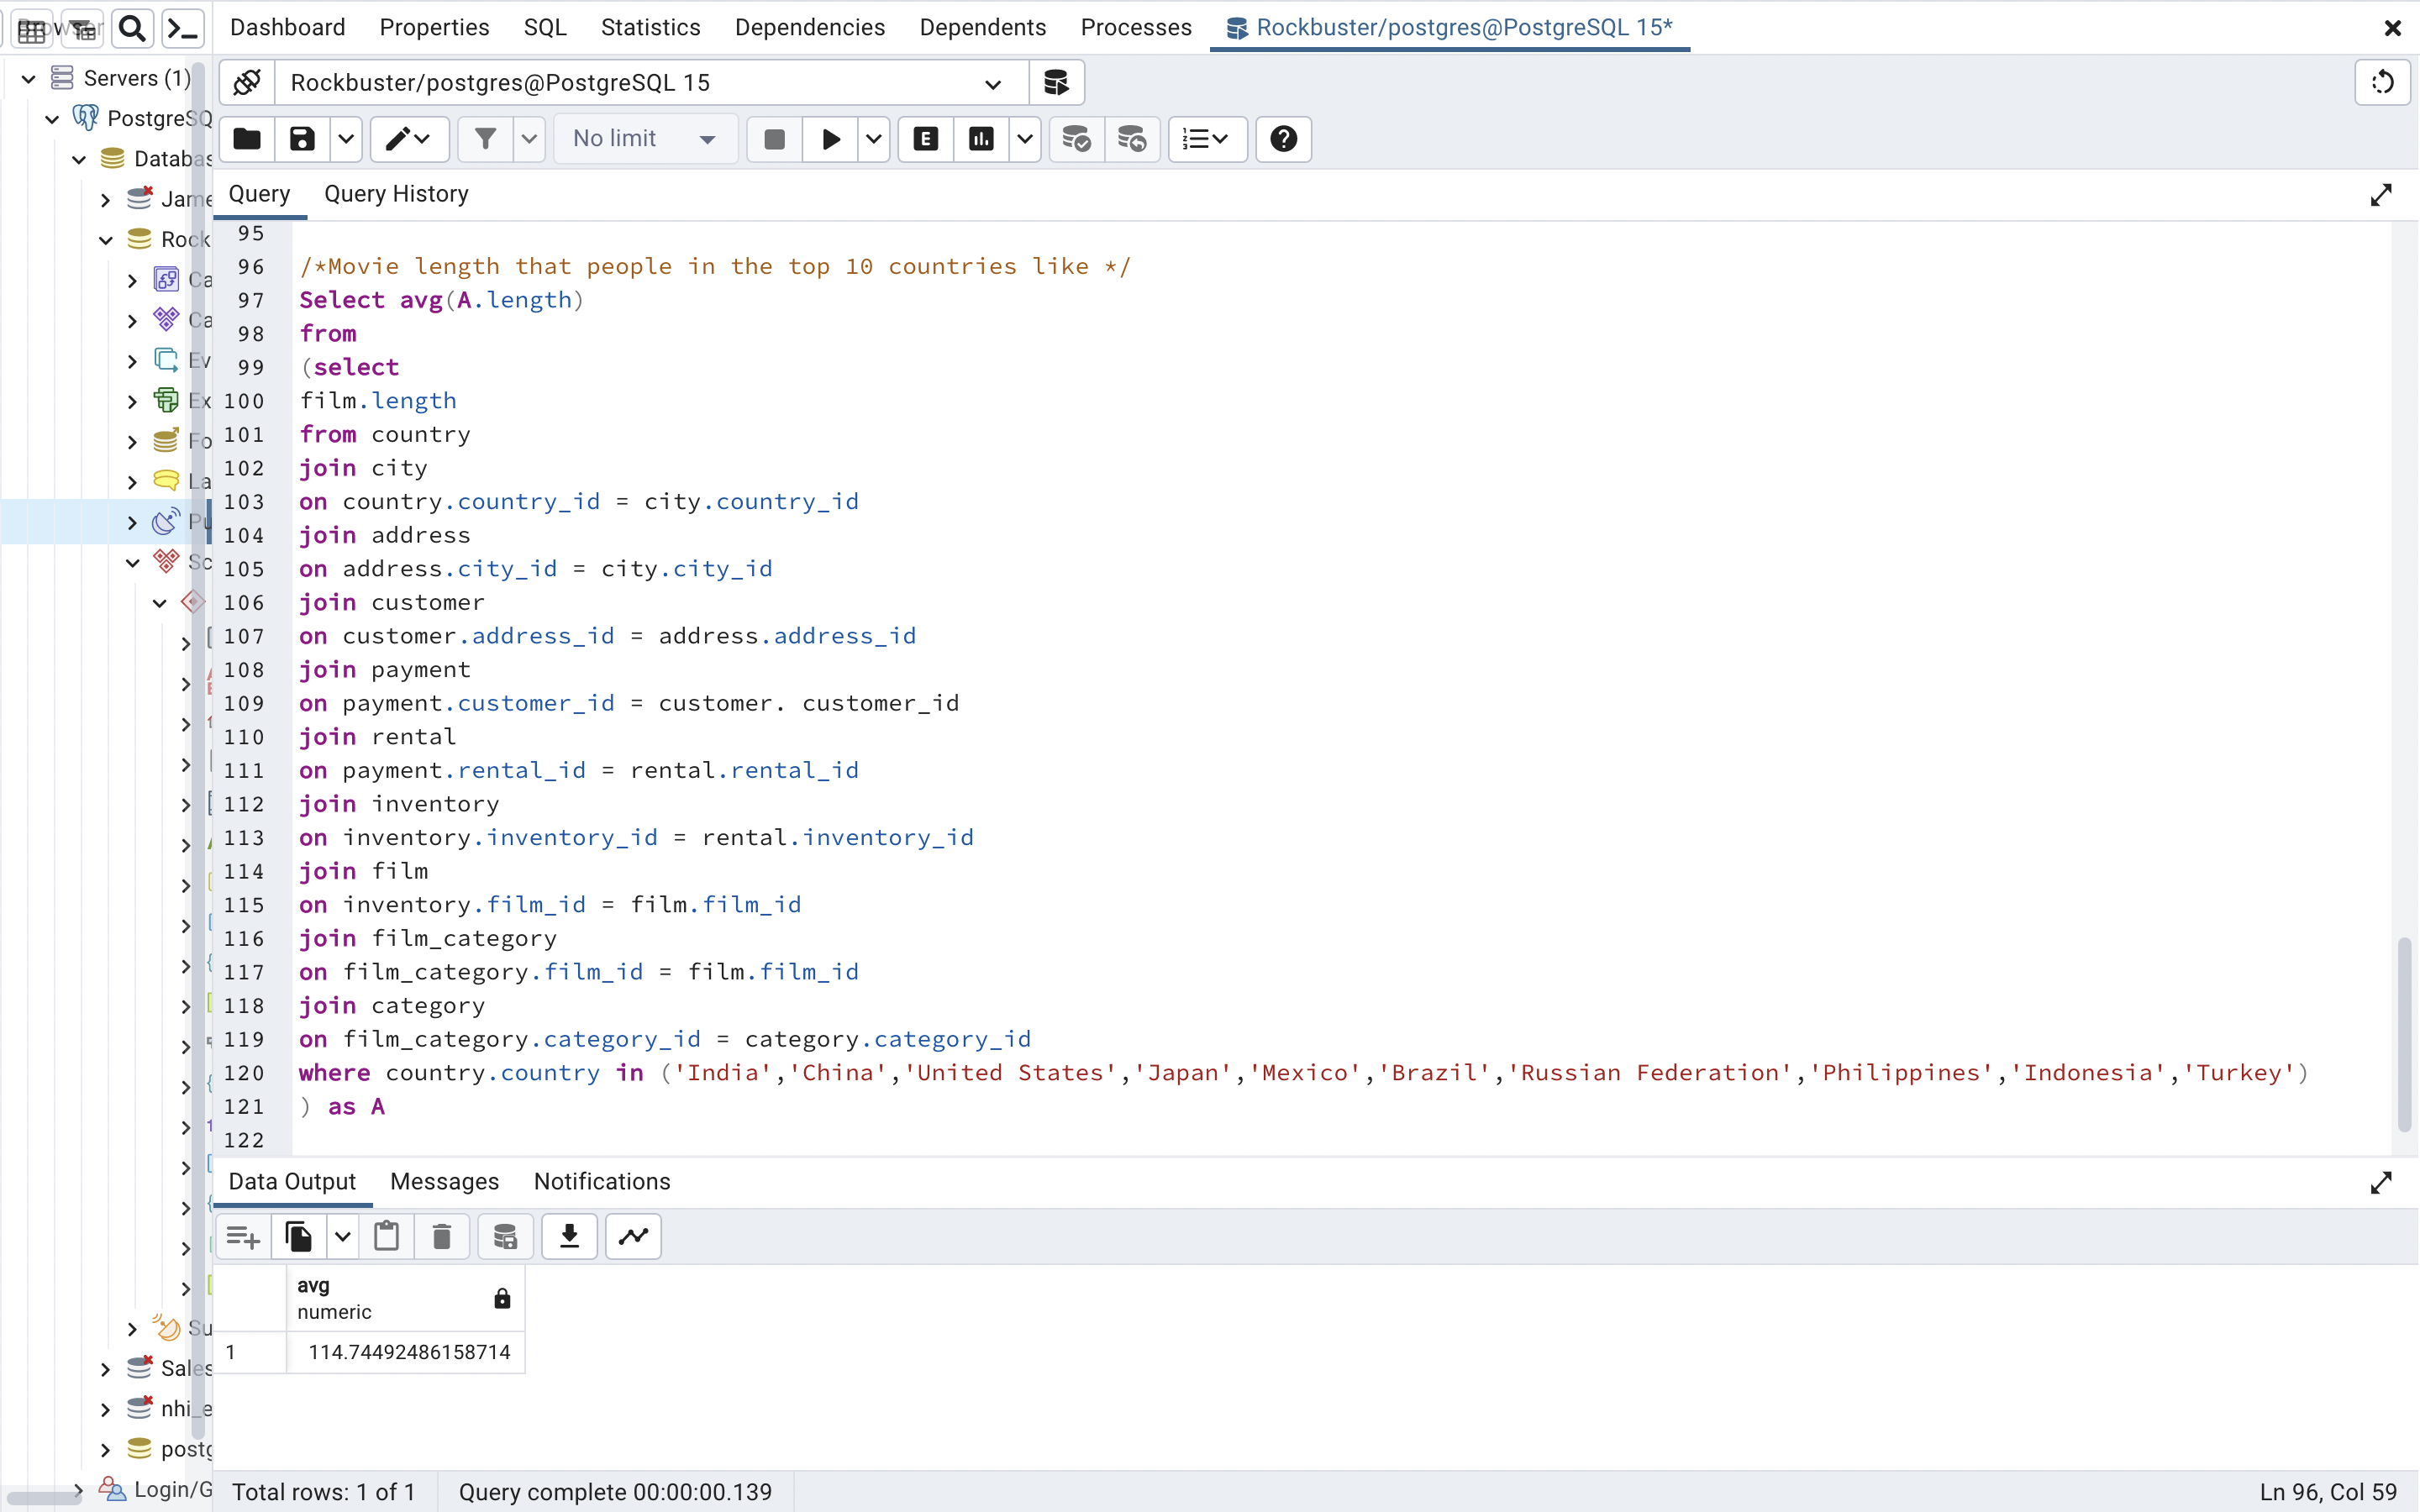Open the Messages tab

click(444, 1182)
